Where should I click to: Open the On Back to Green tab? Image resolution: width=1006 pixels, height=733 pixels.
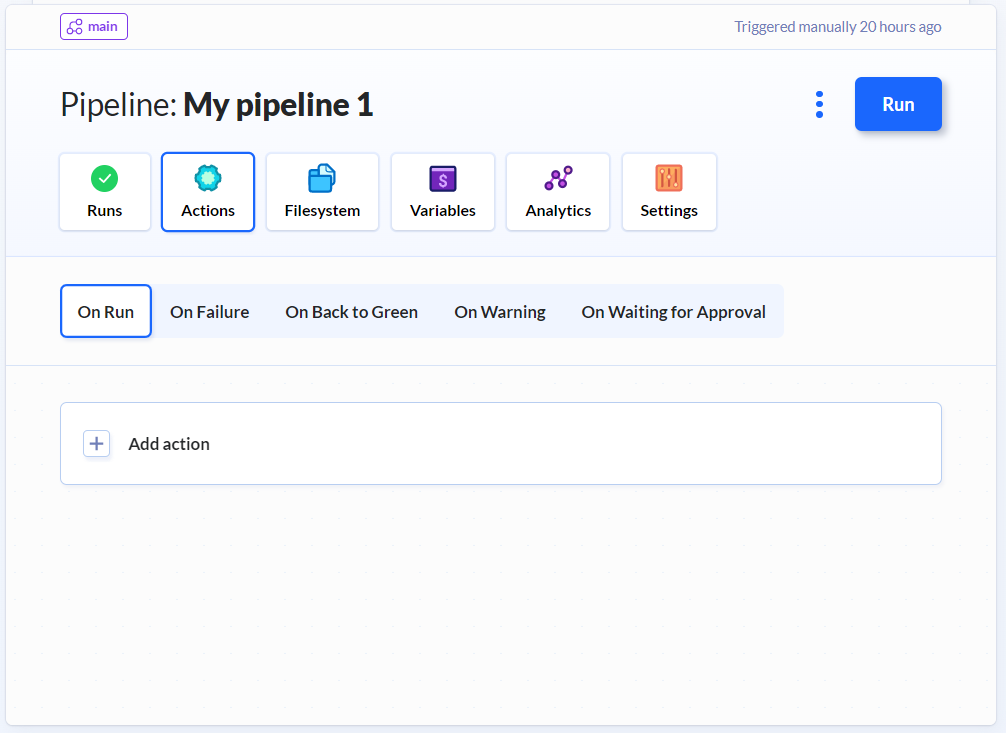(351, 312)
